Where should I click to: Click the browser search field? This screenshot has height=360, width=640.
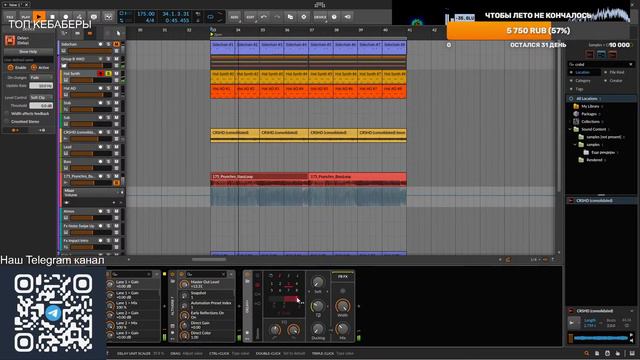pos(600,64)
